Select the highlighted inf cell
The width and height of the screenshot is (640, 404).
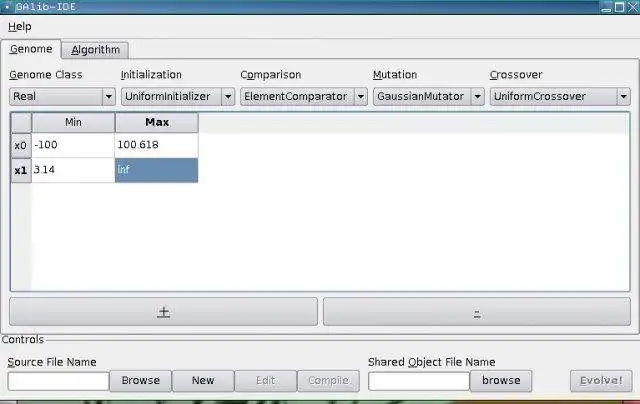[157, 170]
